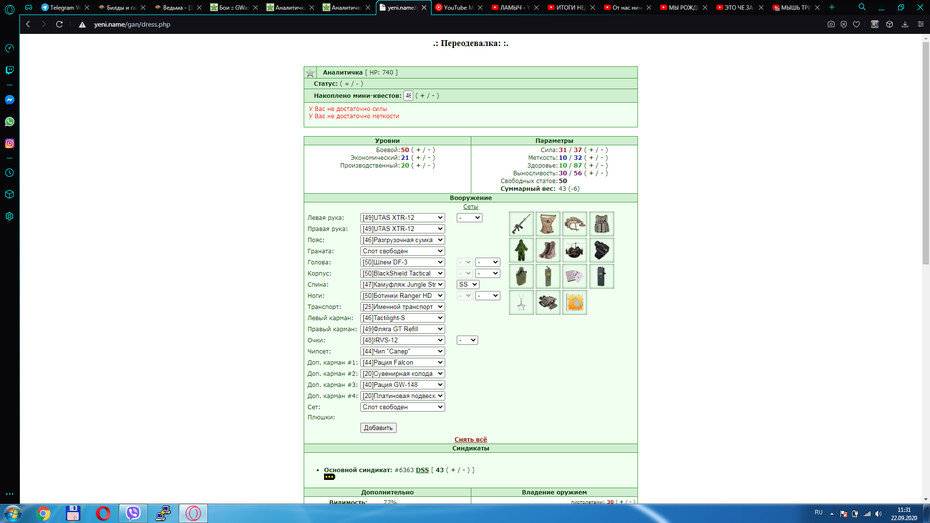Click the tactical vest equipment icon
Image resolution: width=930 pixels, height=523 pixels.
click(x=601, y=224)
